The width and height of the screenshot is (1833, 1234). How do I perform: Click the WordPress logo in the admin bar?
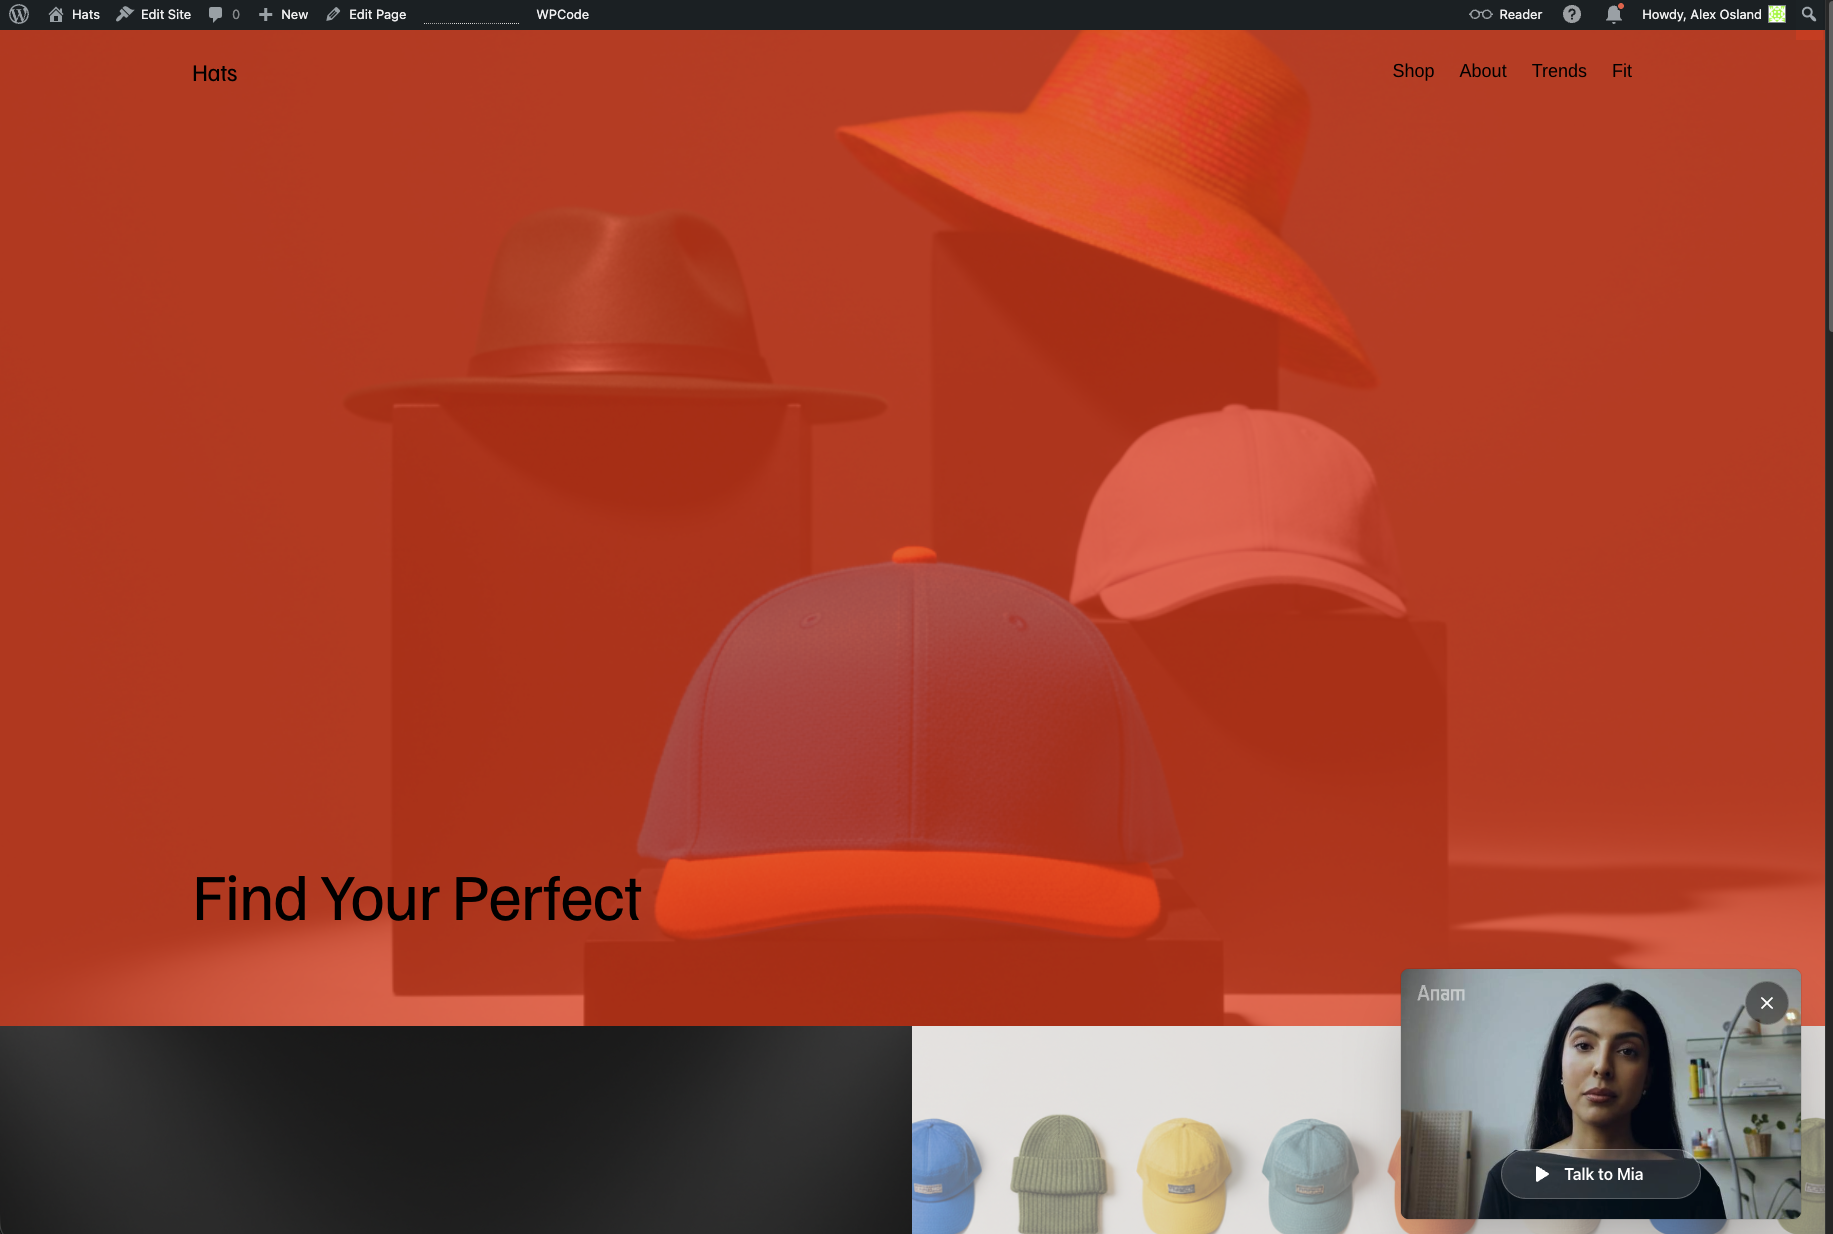18,14
